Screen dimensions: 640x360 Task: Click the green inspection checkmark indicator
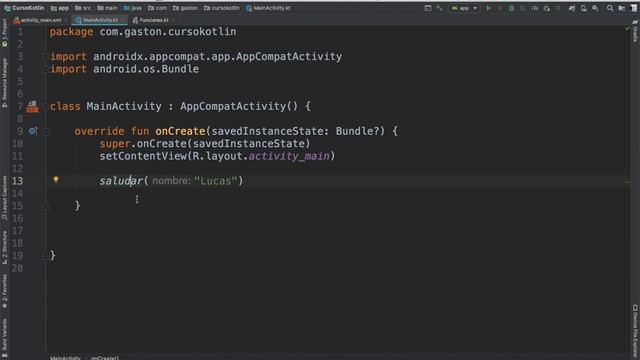627,28
